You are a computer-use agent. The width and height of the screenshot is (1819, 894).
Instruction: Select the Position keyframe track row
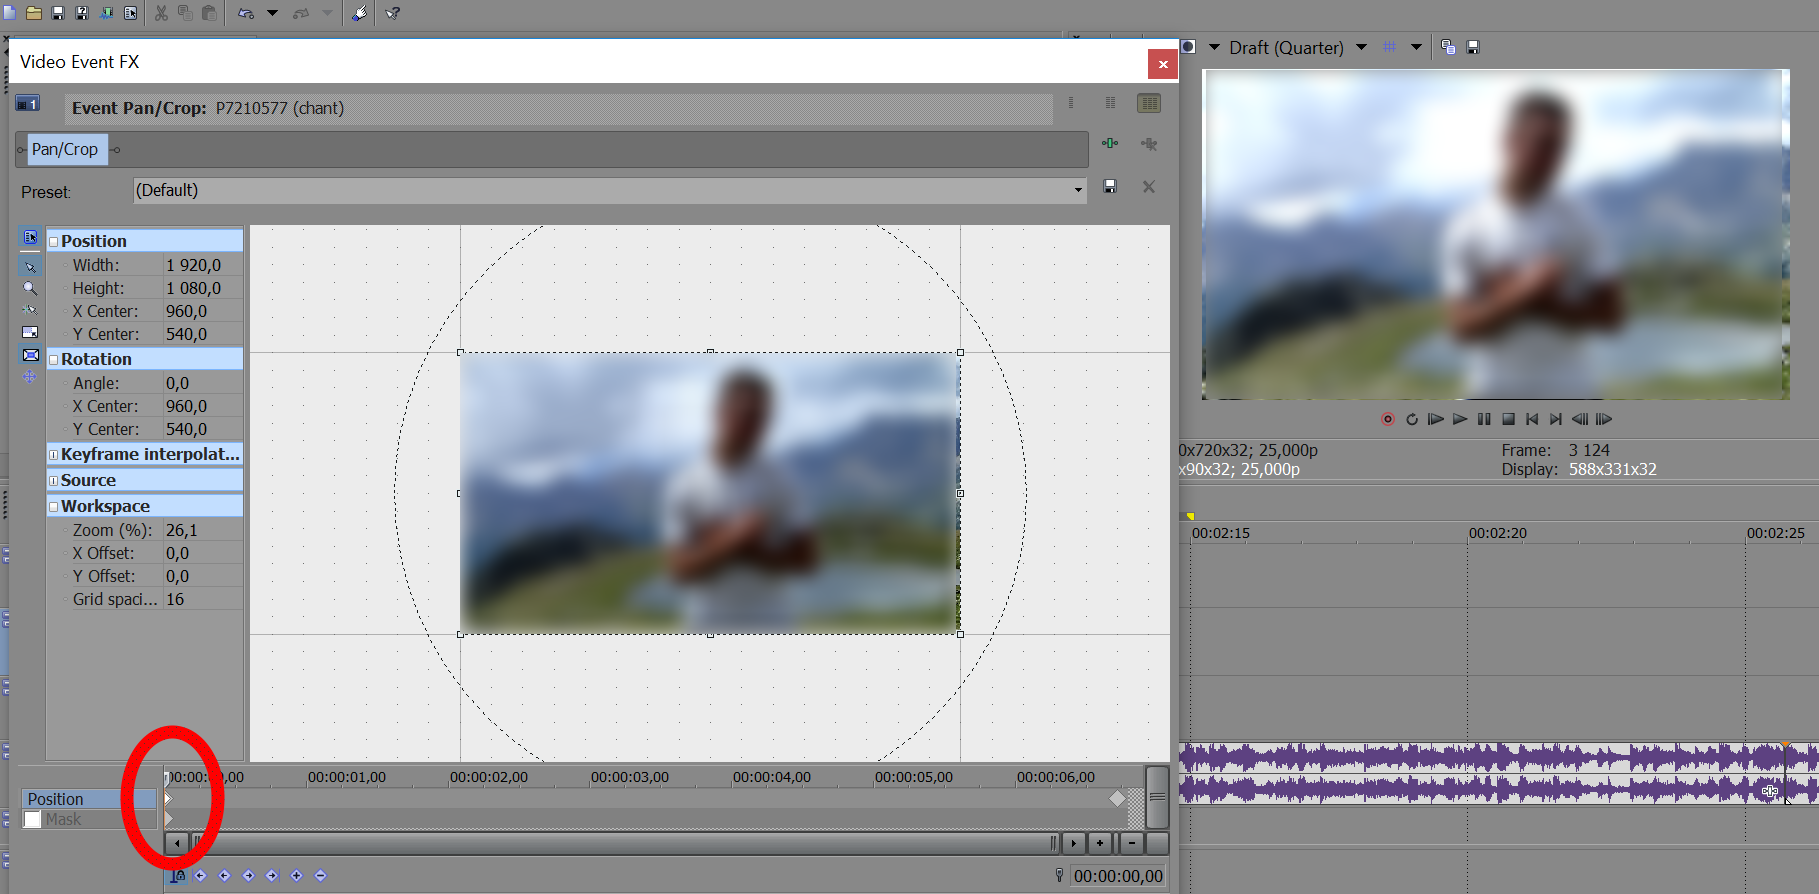coord(89,799)
